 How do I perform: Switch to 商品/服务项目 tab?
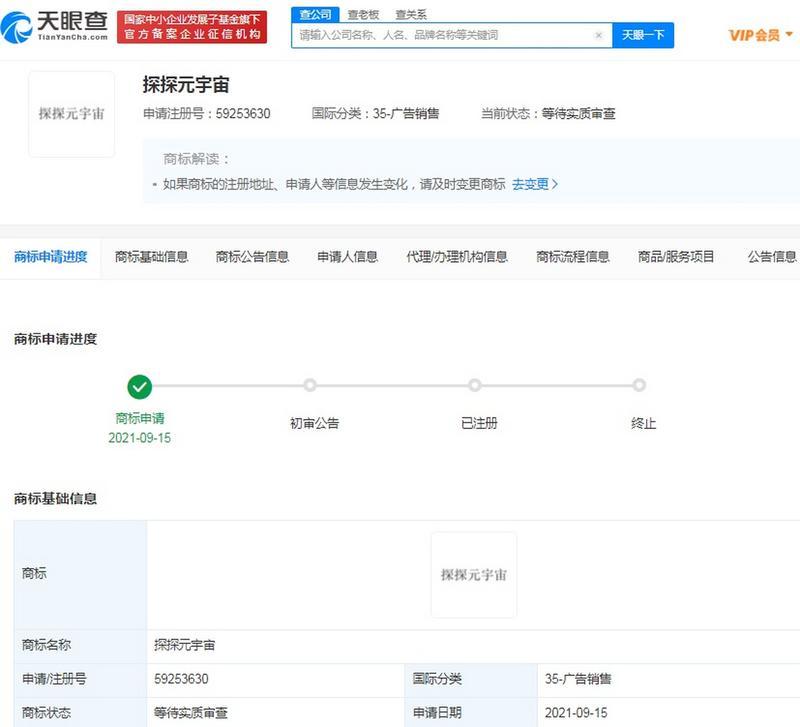coord(676,257)
